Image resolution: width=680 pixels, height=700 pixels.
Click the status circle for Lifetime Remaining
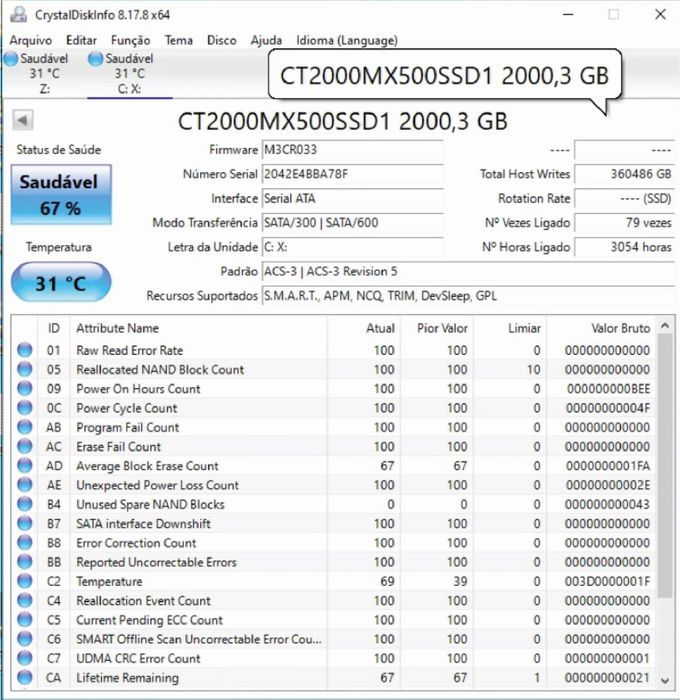point(25,677)
